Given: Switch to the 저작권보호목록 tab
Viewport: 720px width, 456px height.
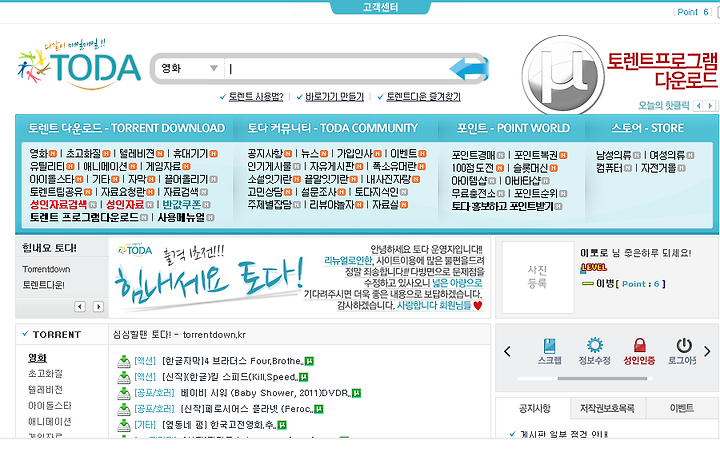Looking at the screenshot, I should click(x=607, y=408).
